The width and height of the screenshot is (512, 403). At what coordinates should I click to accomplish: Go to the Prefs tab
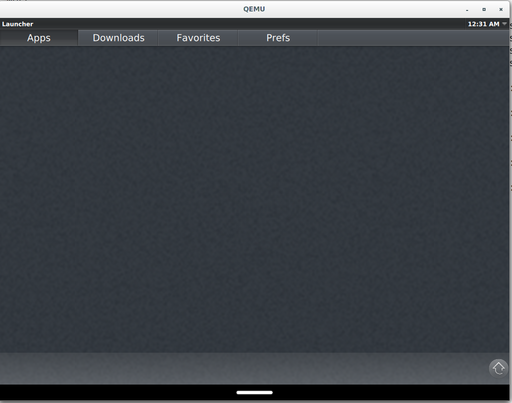click(278, 38)
